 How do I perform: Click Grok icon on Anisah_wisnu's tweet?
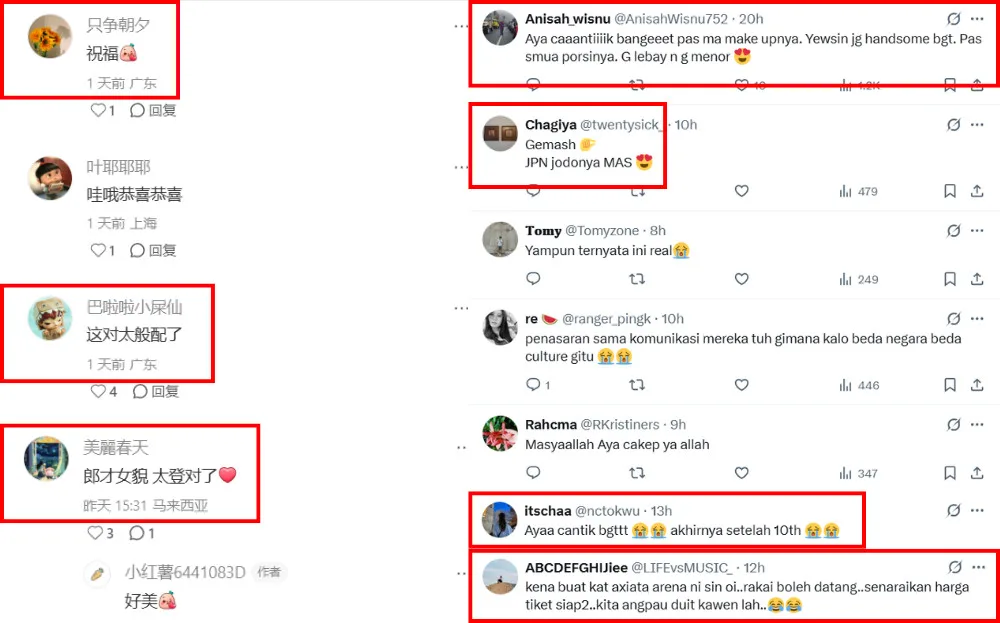coord(954,19)
